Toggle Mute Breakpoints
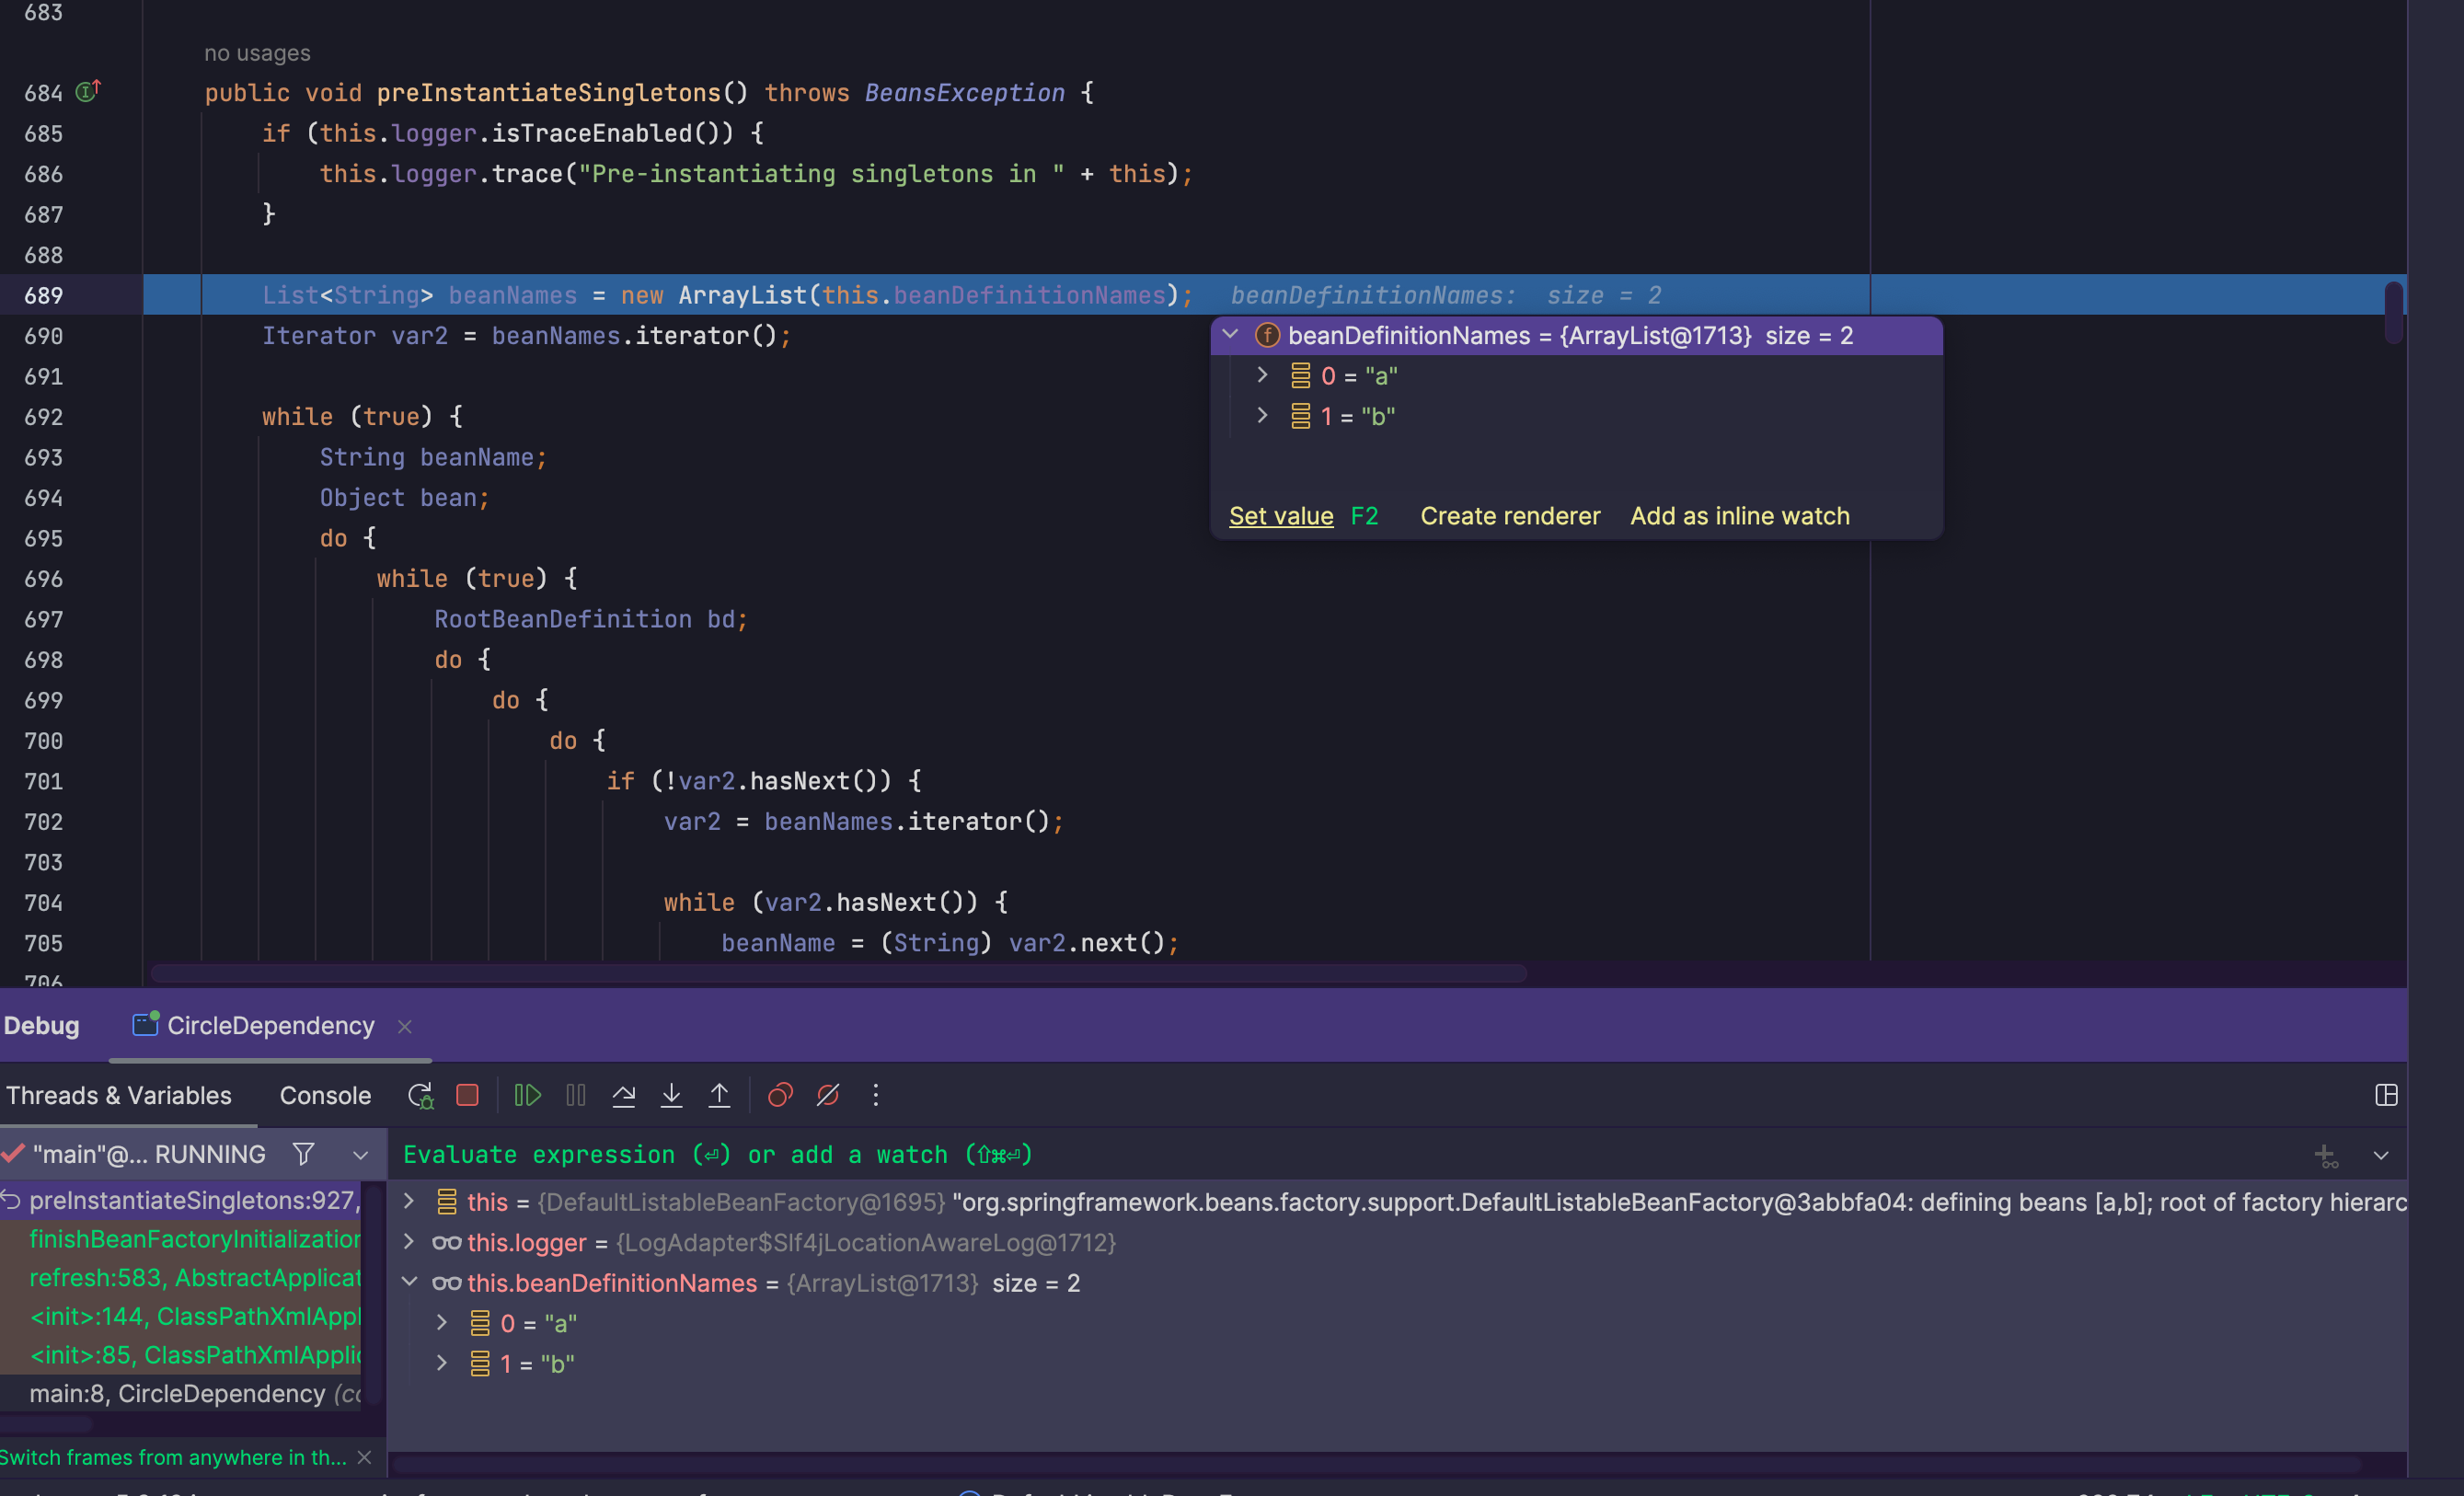 pyautogui.click(x=828, y=1095)
